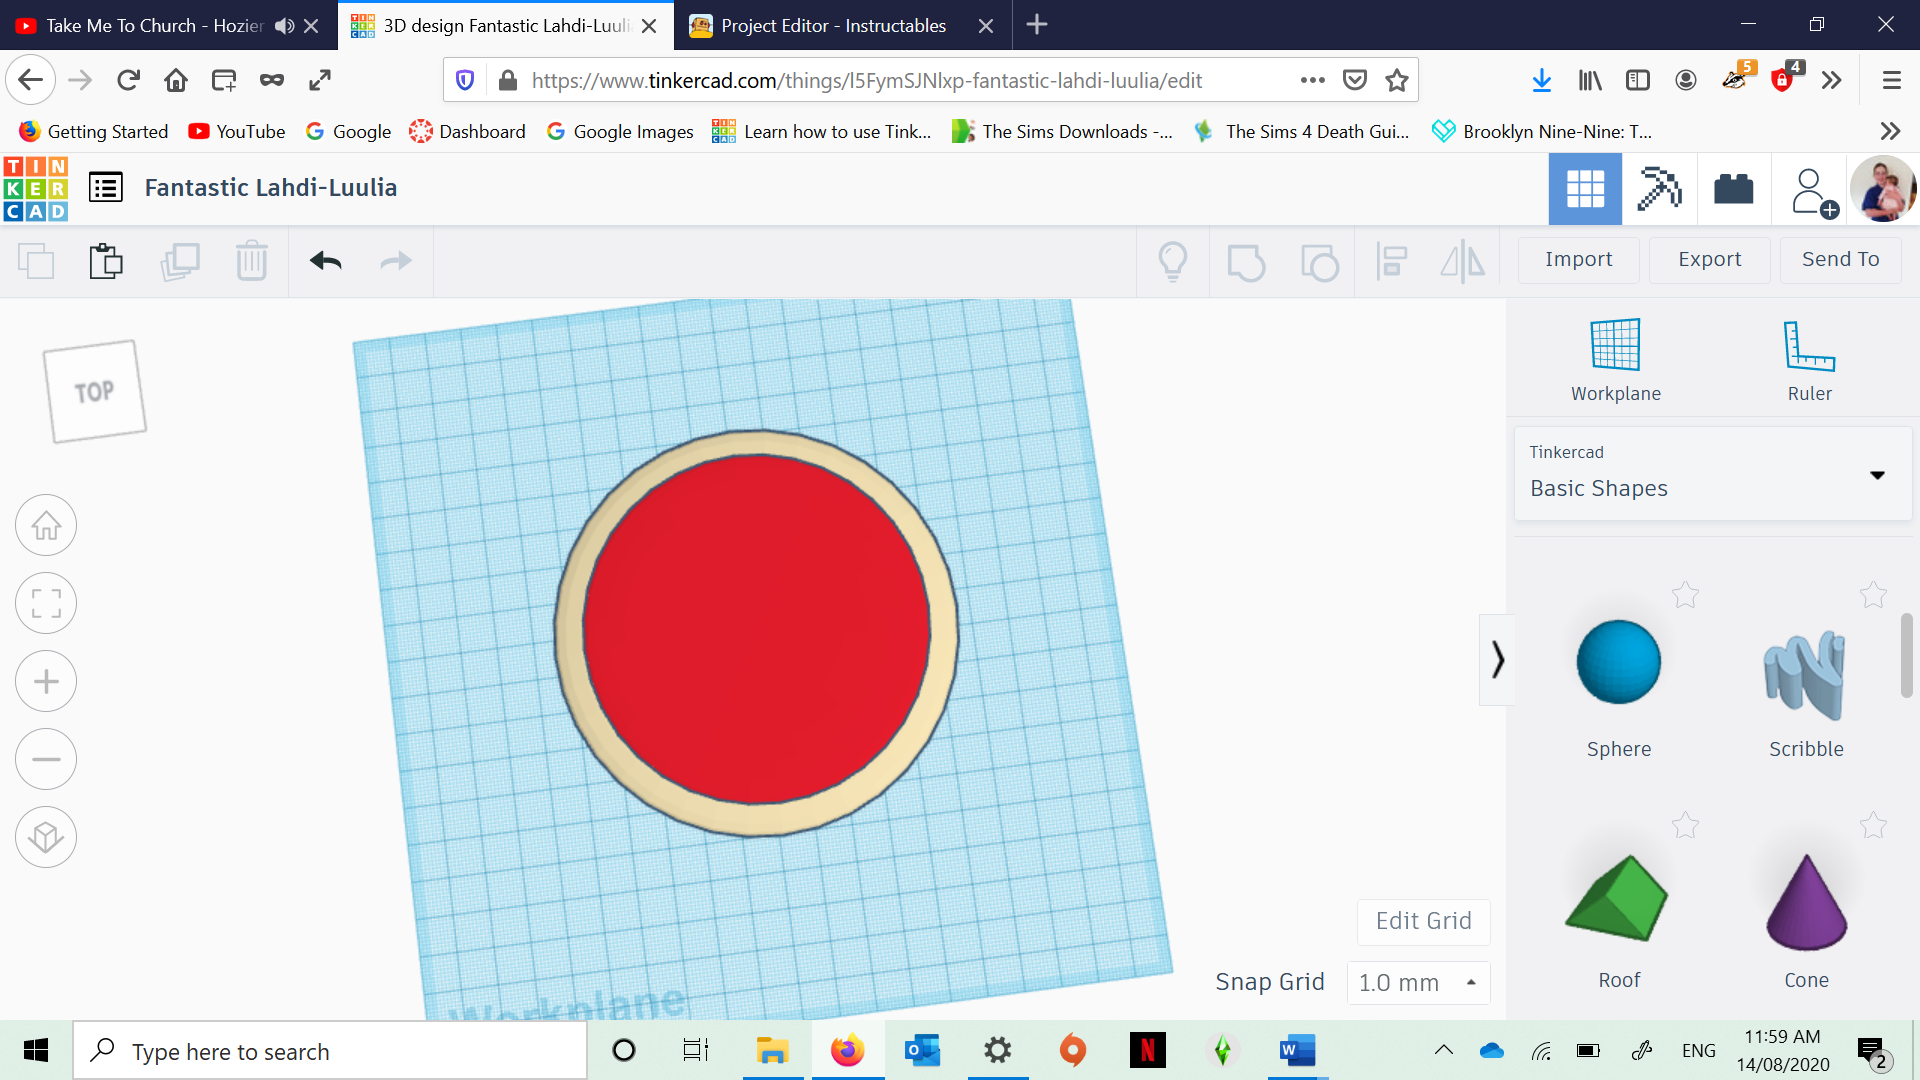Select the Ruler tool
1920x1080 pixels.
click(x=1808, y=359)
